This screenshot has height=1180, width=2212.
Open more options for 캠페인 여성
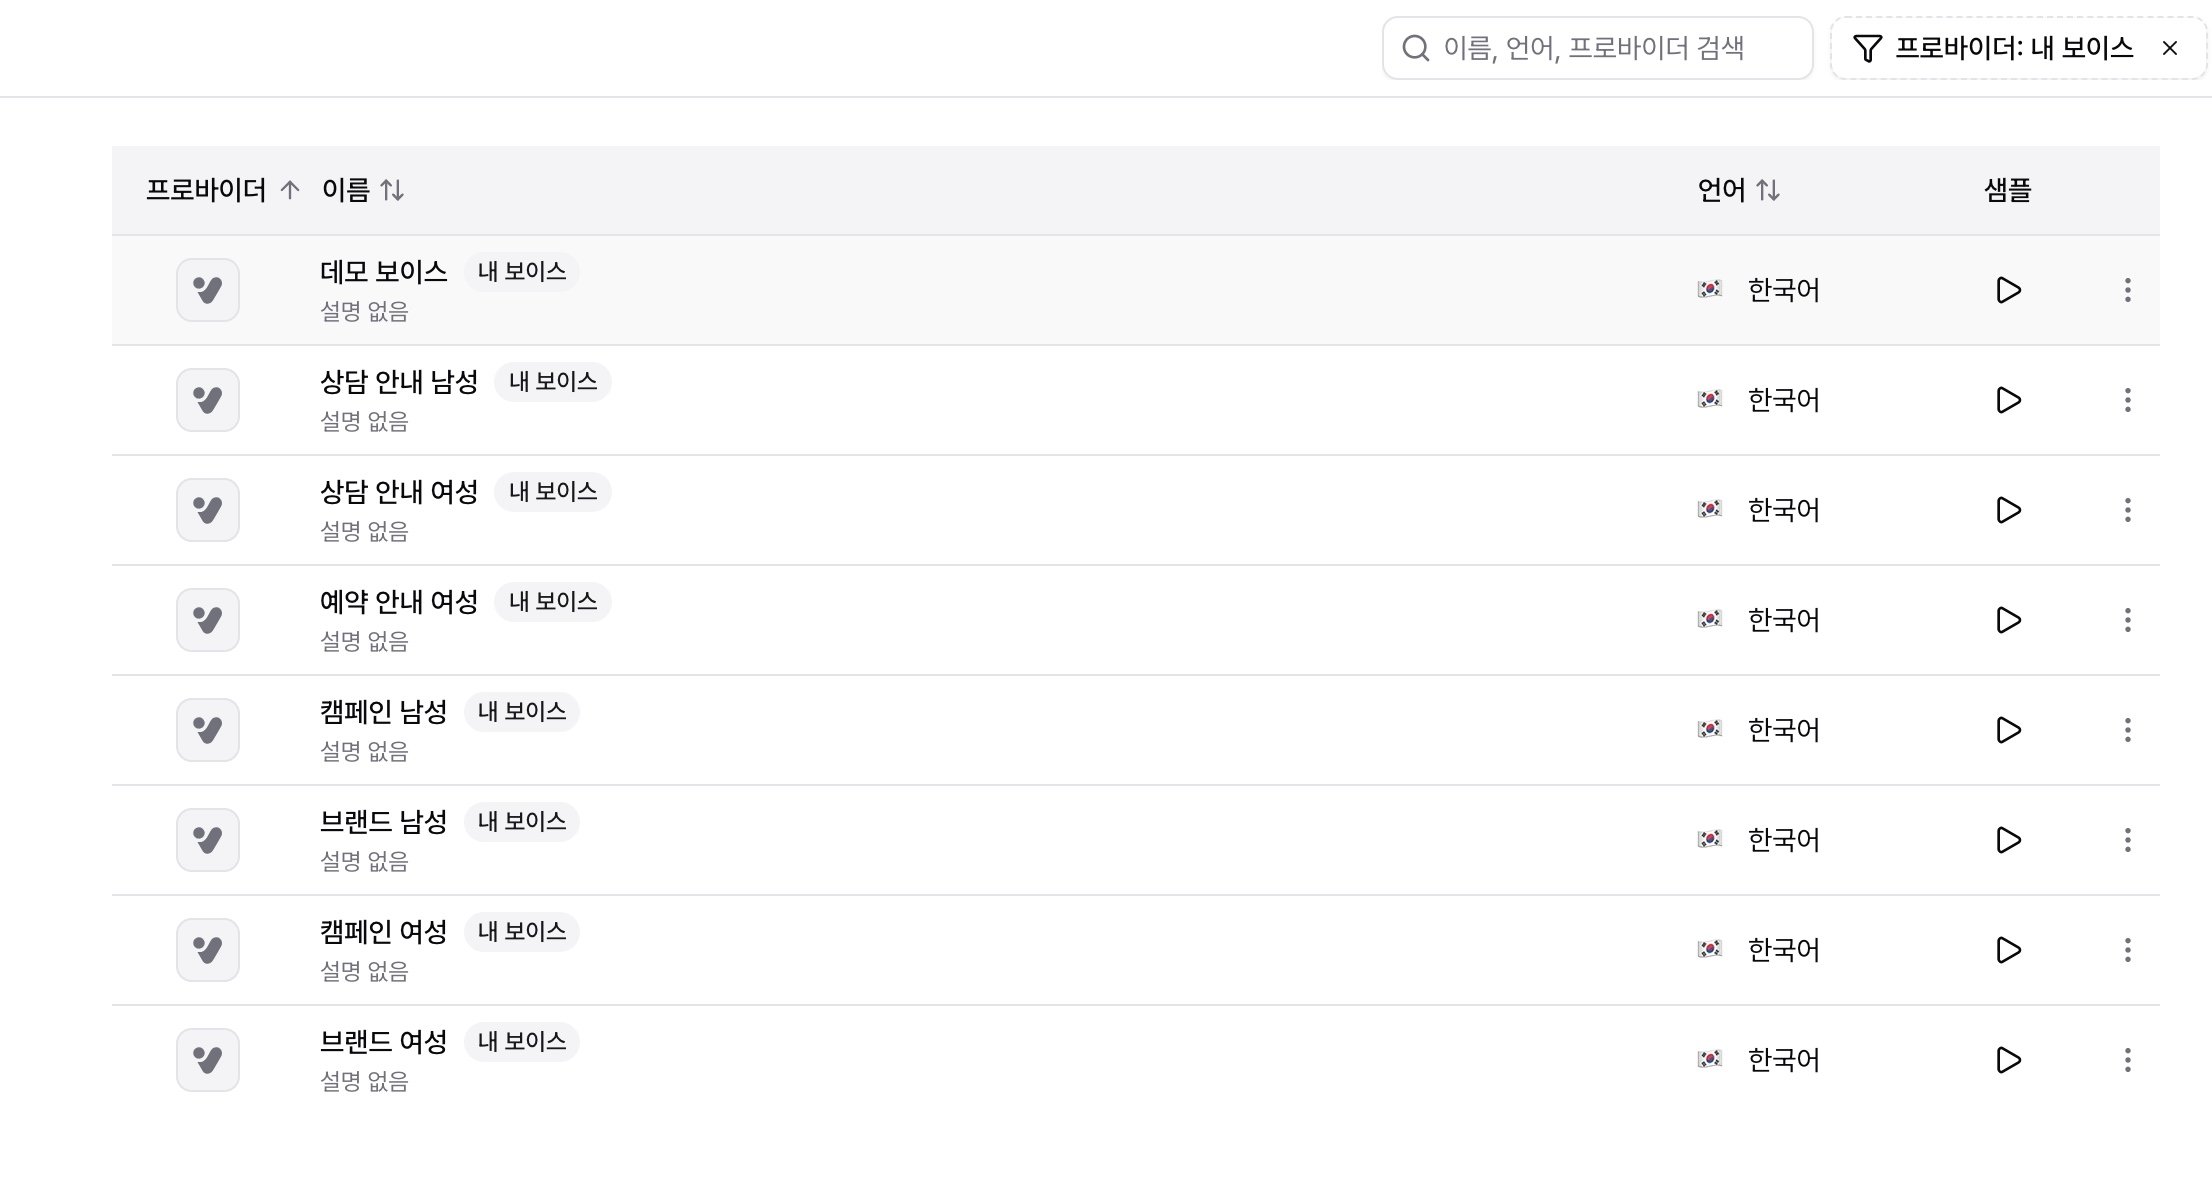click(x=2128, y=950)
